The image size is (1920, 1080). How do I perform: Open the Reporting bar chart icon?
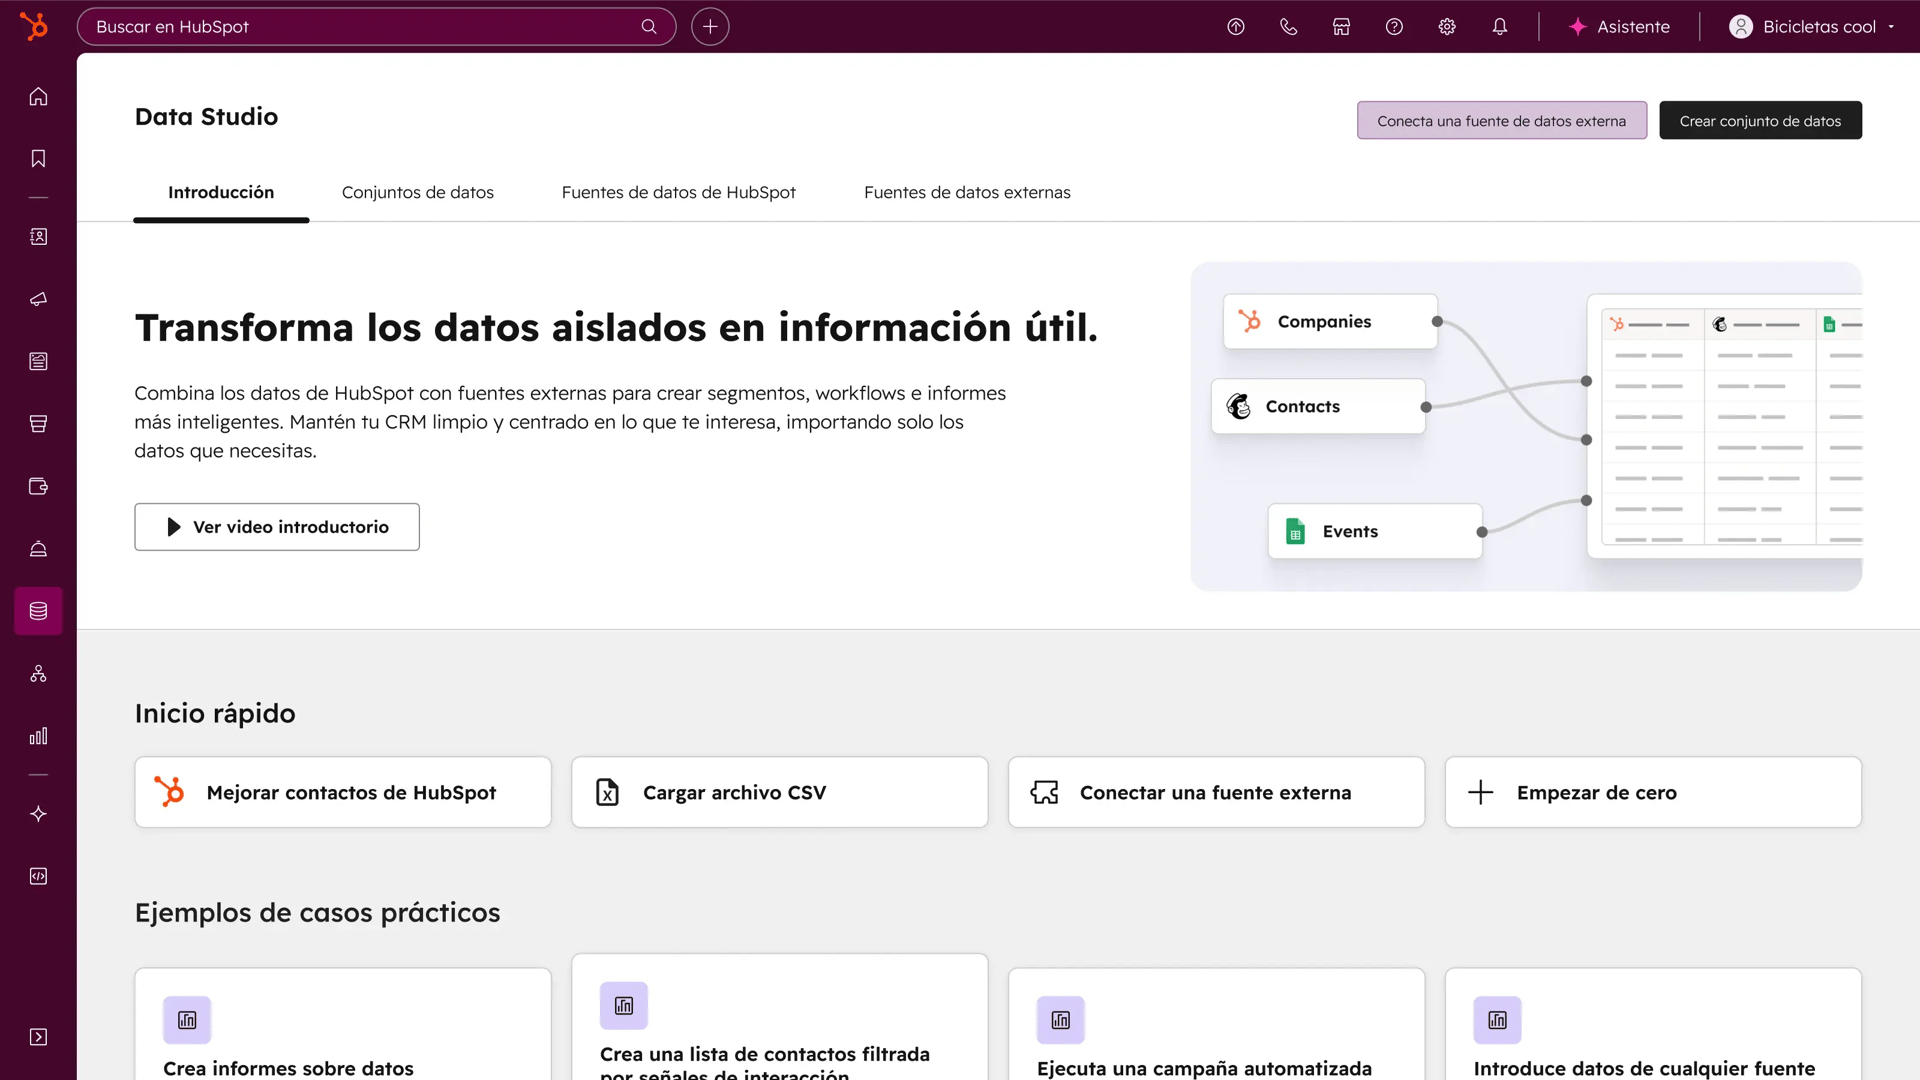38,736
